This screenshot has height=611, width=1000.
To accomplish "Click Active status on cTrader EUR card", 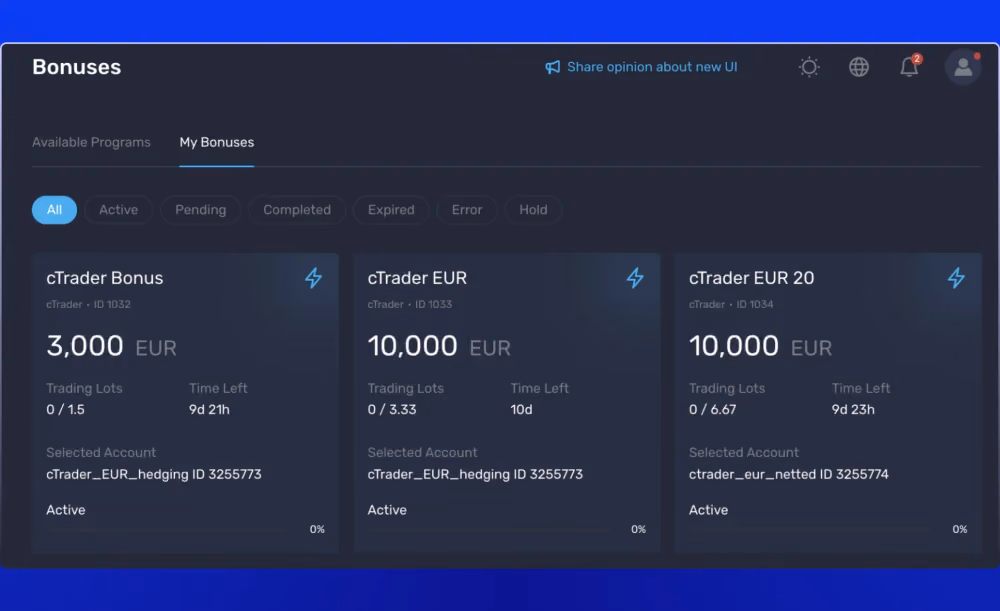I will click(387, 510).
